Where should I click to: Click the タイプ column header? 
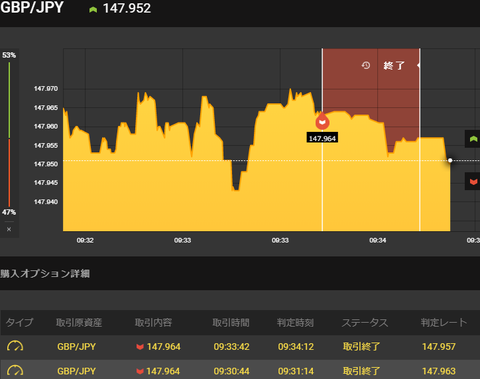[19, 322]
